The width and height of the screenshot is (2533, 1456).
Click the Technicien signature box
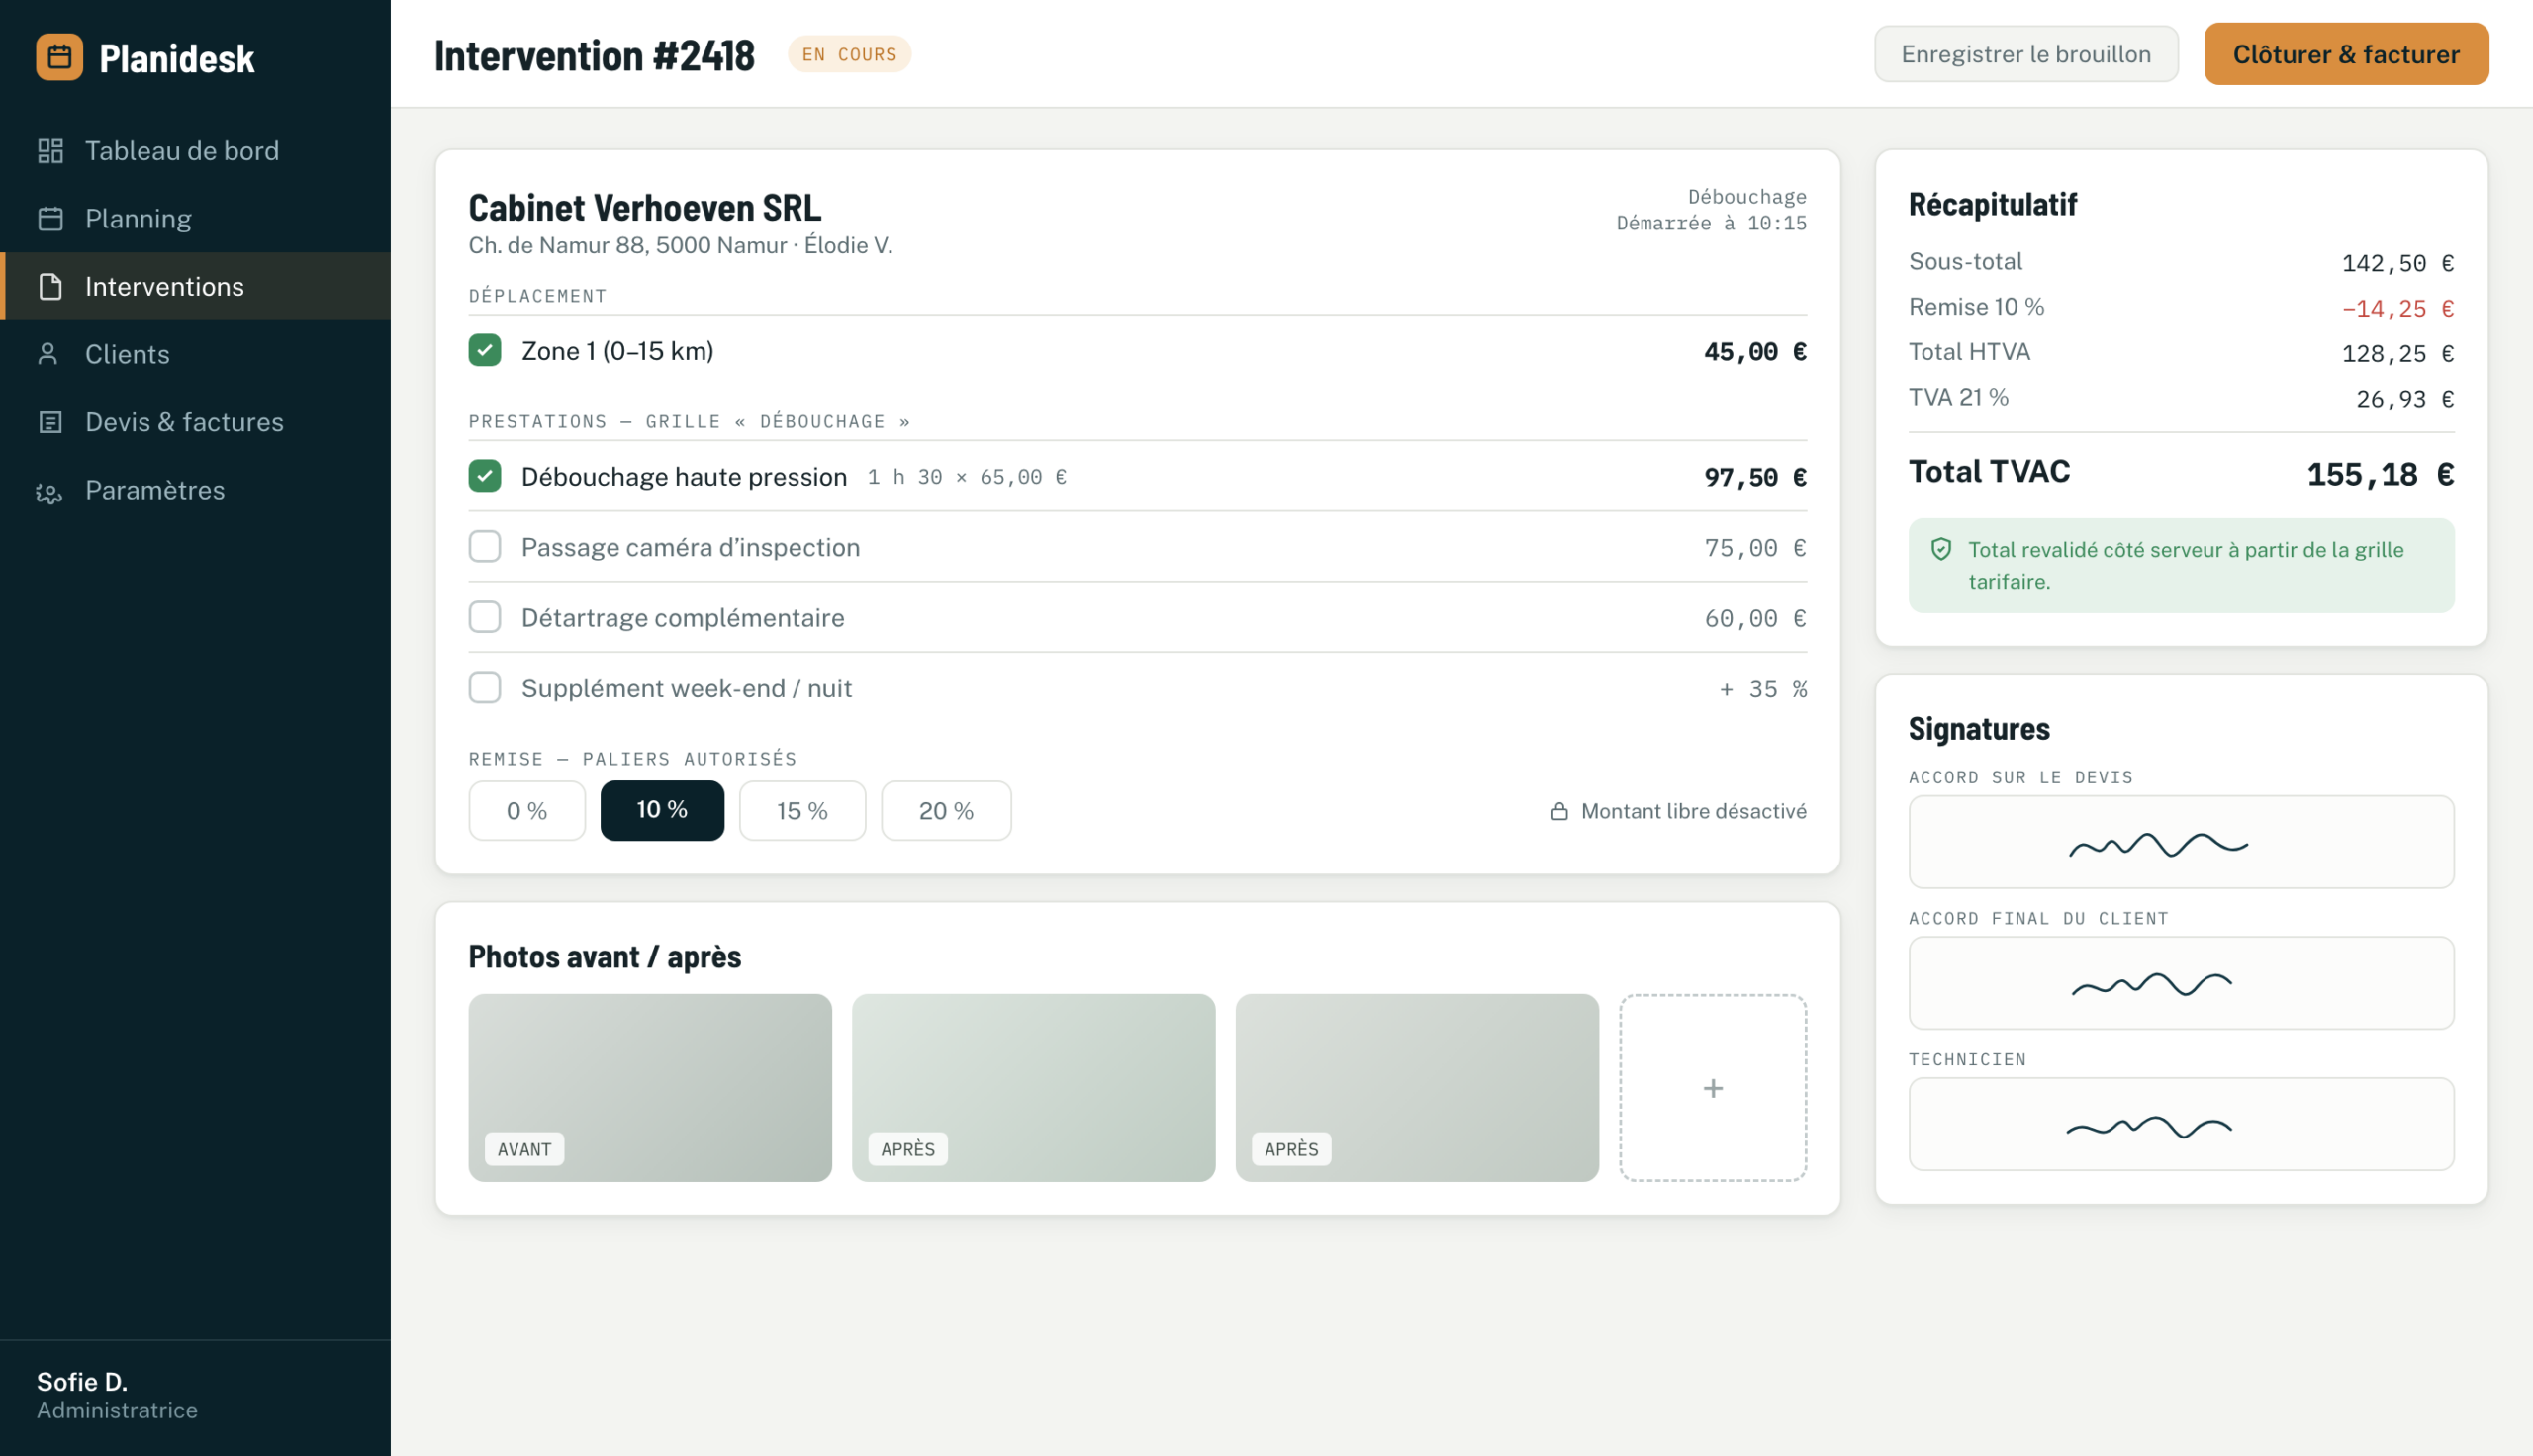pos(2181,1124)
